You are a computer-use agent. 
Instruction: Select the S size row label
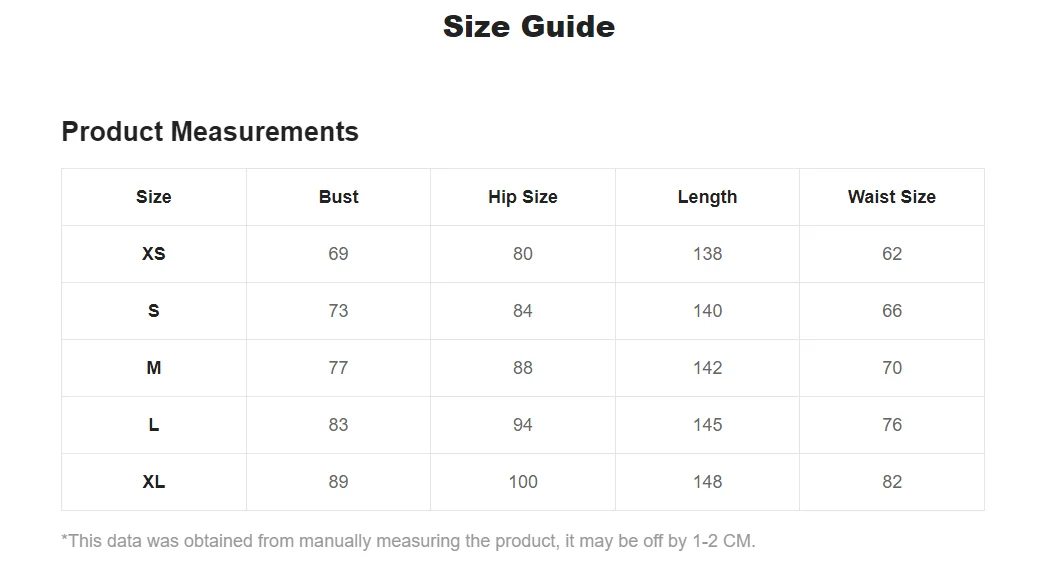154,311
